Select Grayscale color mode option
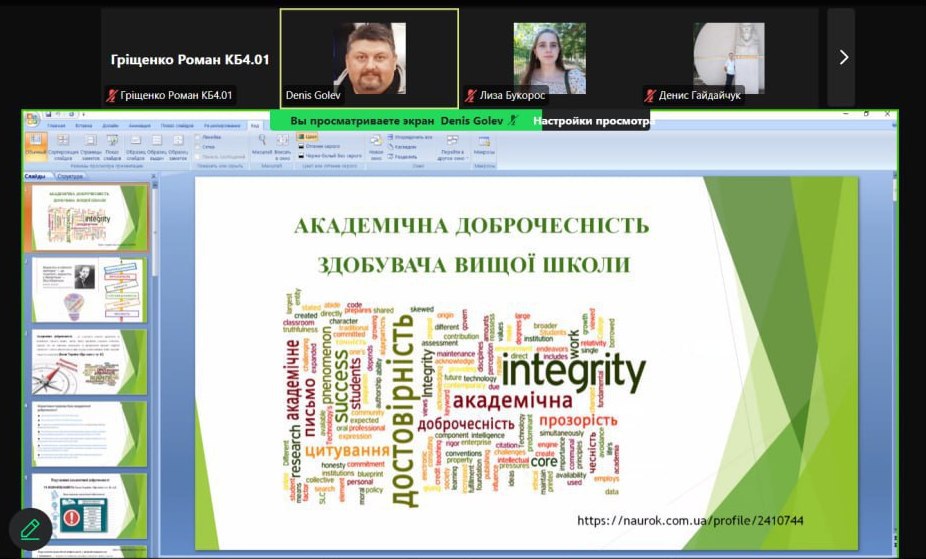The height and width of the screenshot is (559, 926). (301, 146)
